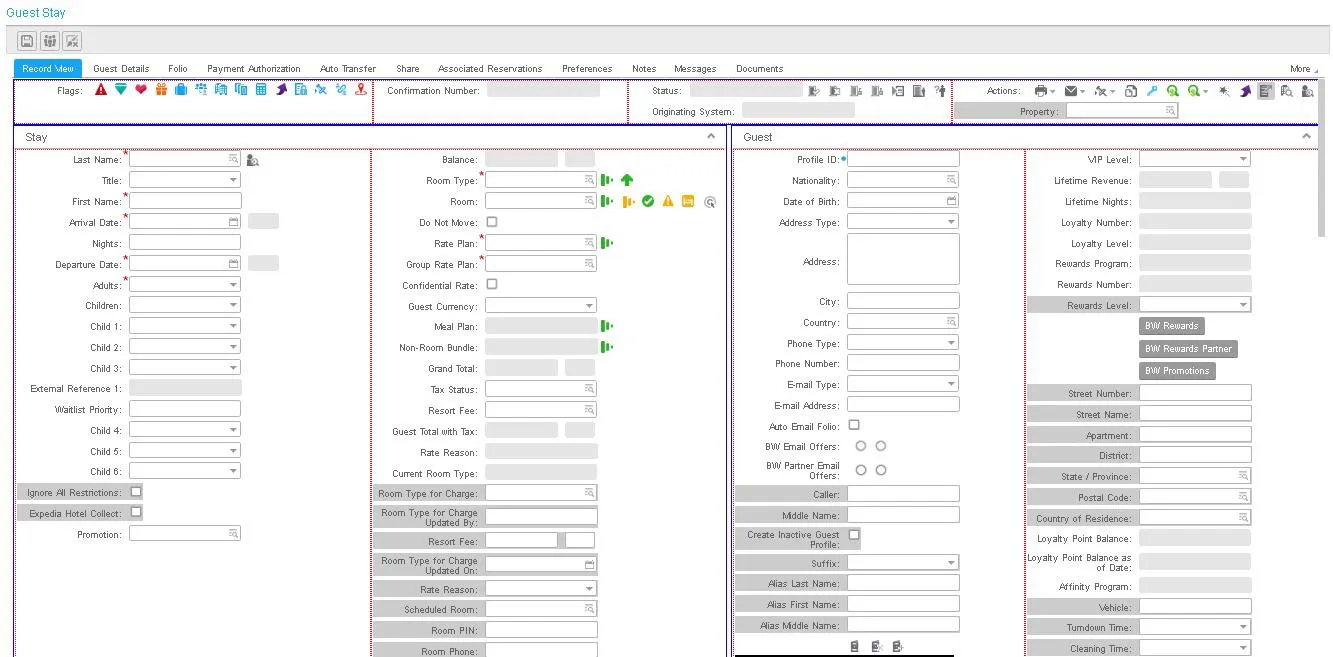Check Ignore All Restrictions
Image resolution: width=1333 pixels, height=657 pixels.
coord(136,492)
